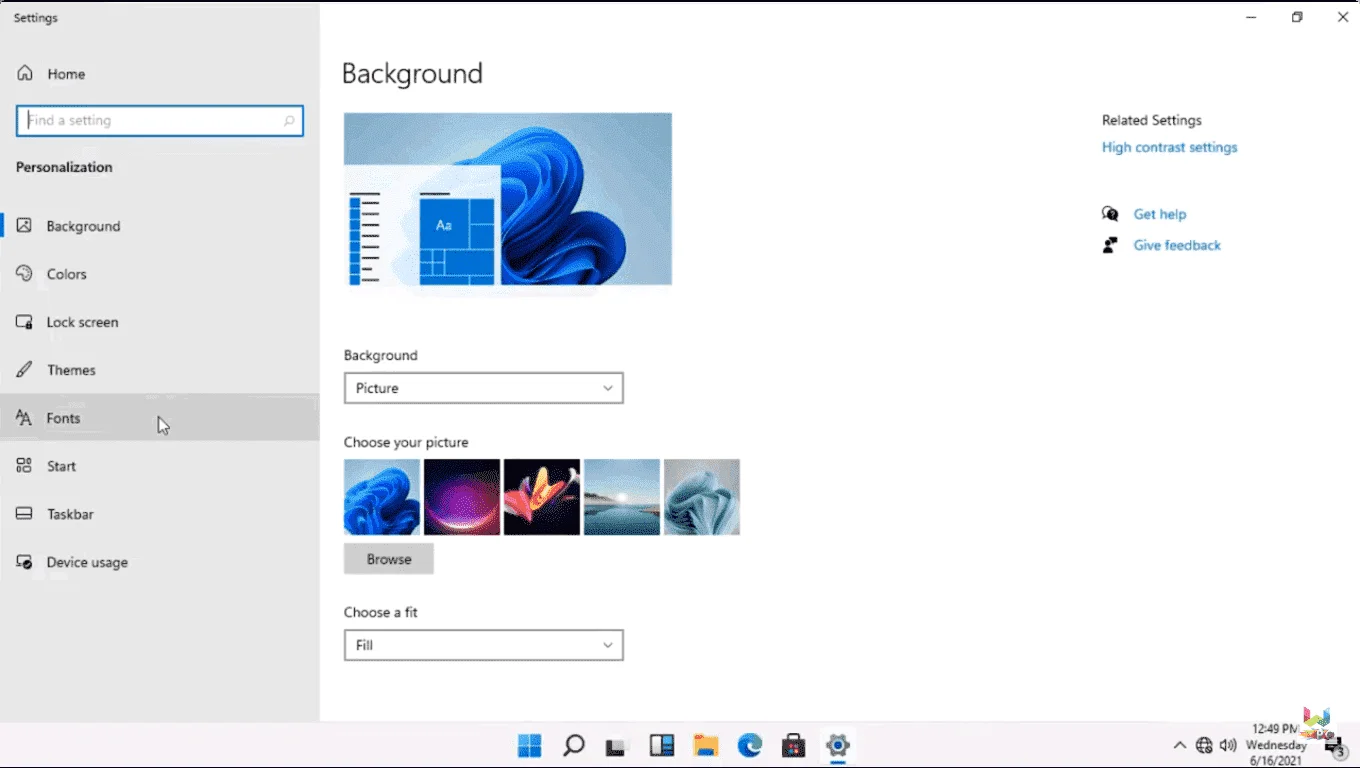
Task: Select the pale blue fabric wallpaper thumbnail
Action: (x=702, y=497)
